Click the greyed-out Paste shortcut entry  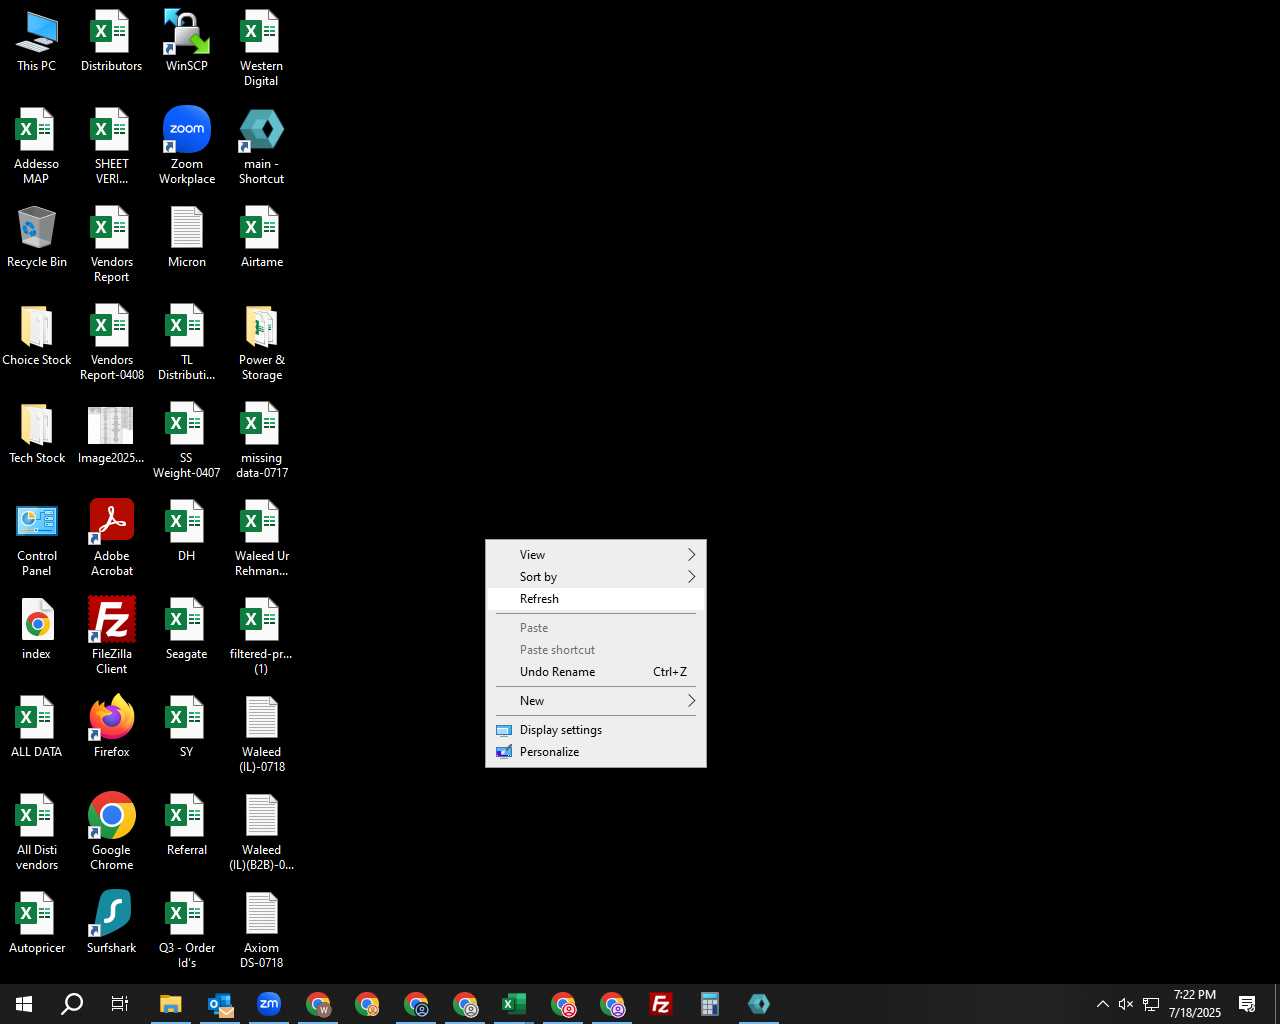[x=596, y=649]
